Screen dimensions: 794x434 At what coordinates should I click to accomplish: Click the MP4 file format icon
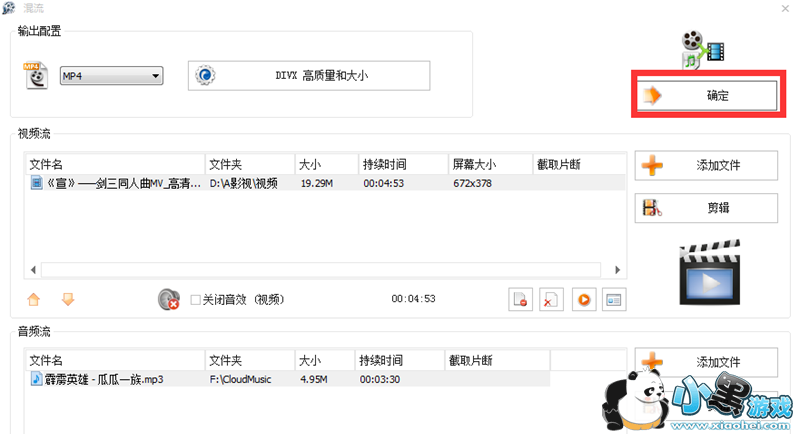coord(35,75)
